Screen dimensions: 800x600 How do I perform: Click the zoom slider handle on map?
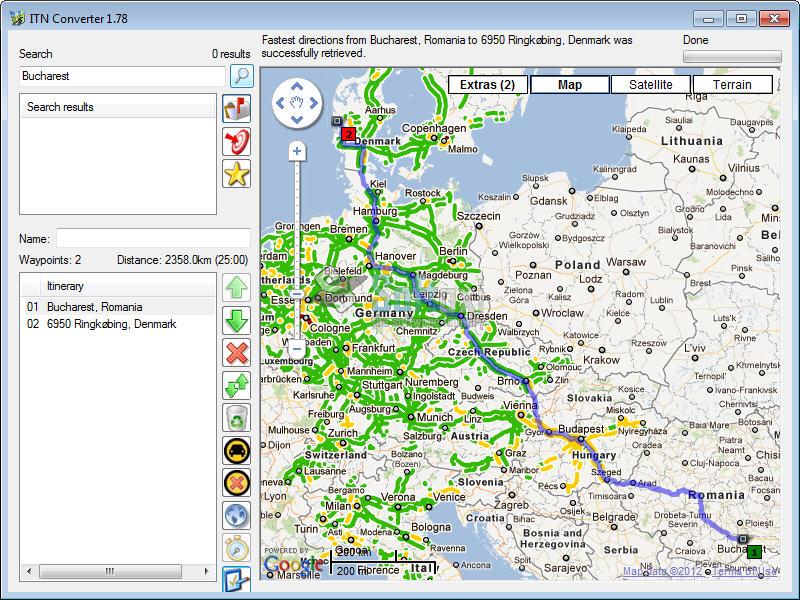pyautogui.click(x=297, y=294)
